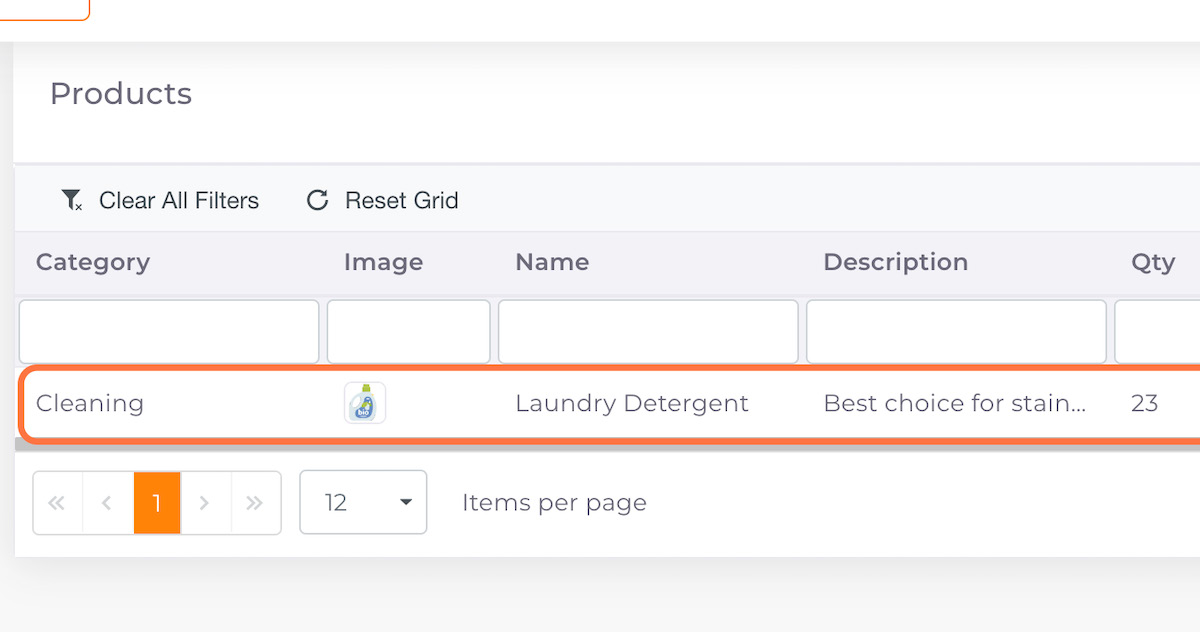This screenshot has height=632, width=1200.
Task: Sort by the Description column header
Action: point(896,262)
